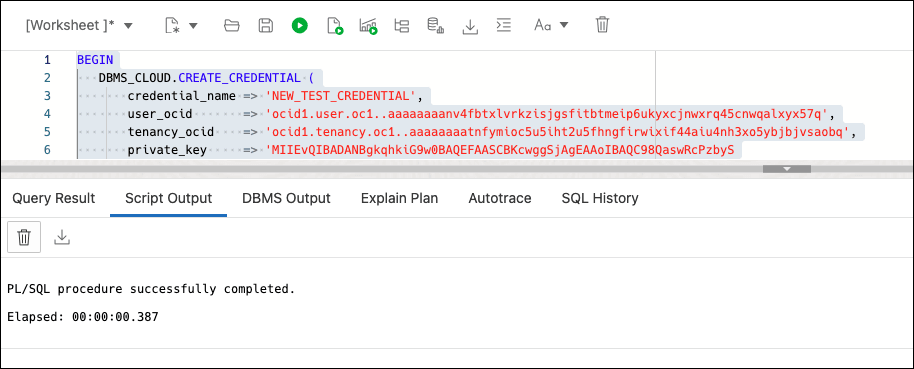Click the Explain Plan icon
914x369 pixels.
point(402,25)
